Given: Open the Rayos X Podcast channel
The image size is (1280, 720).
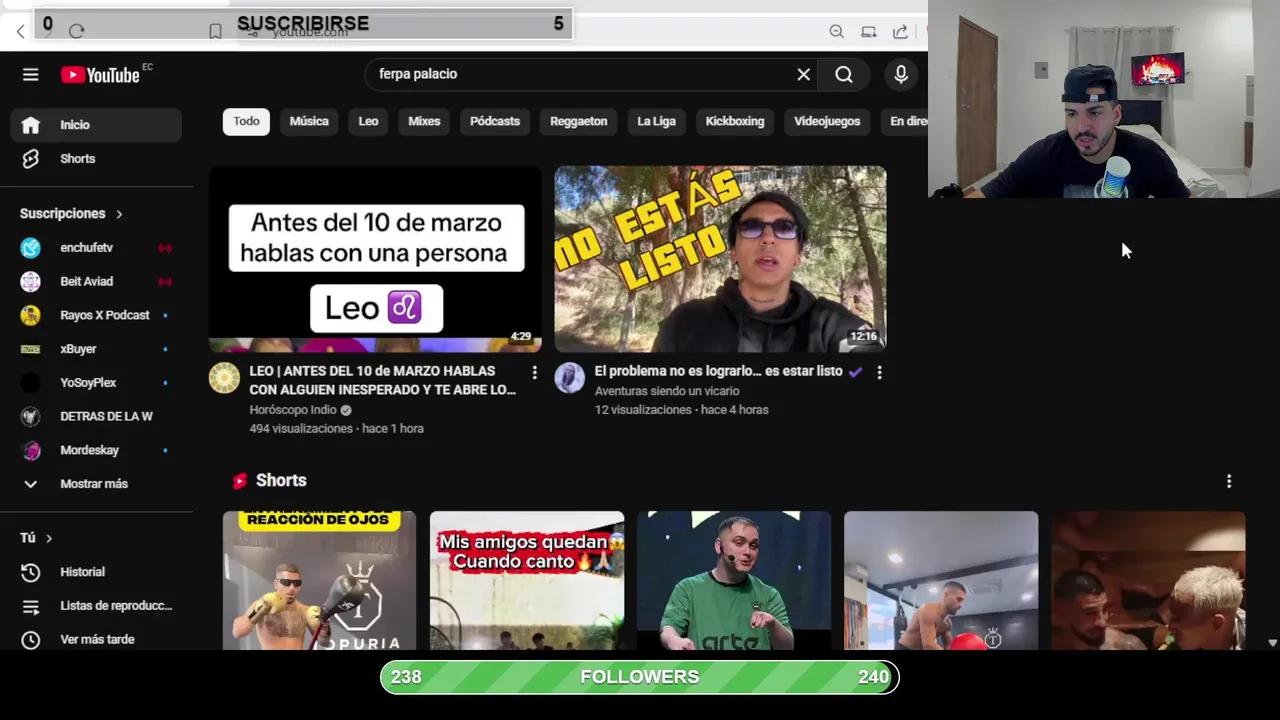Looking at the screenshot, I should click(96, 315).
